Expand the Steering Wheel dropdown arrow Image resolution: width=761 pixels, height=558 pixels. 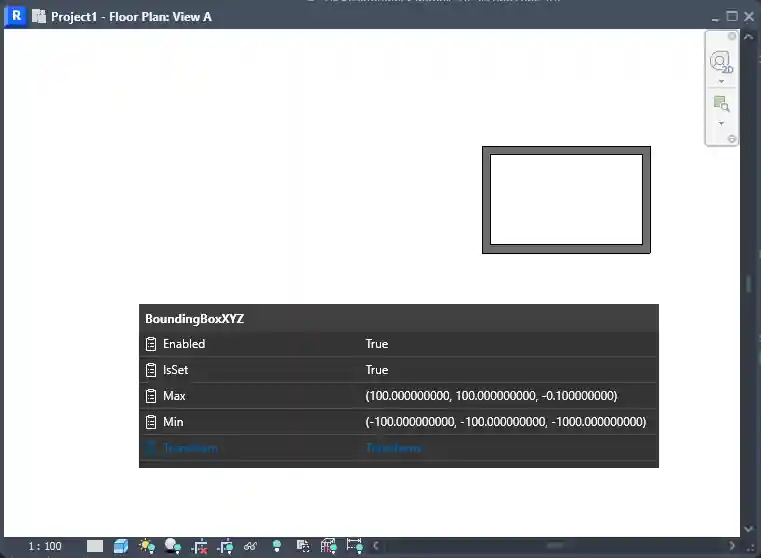(x=721, y=82)
